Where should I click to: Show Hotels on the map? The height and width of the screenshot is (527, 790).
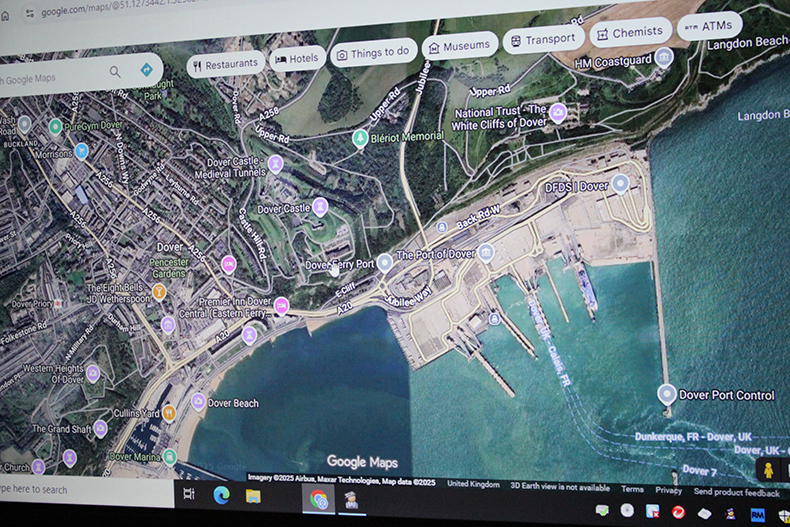297,59
